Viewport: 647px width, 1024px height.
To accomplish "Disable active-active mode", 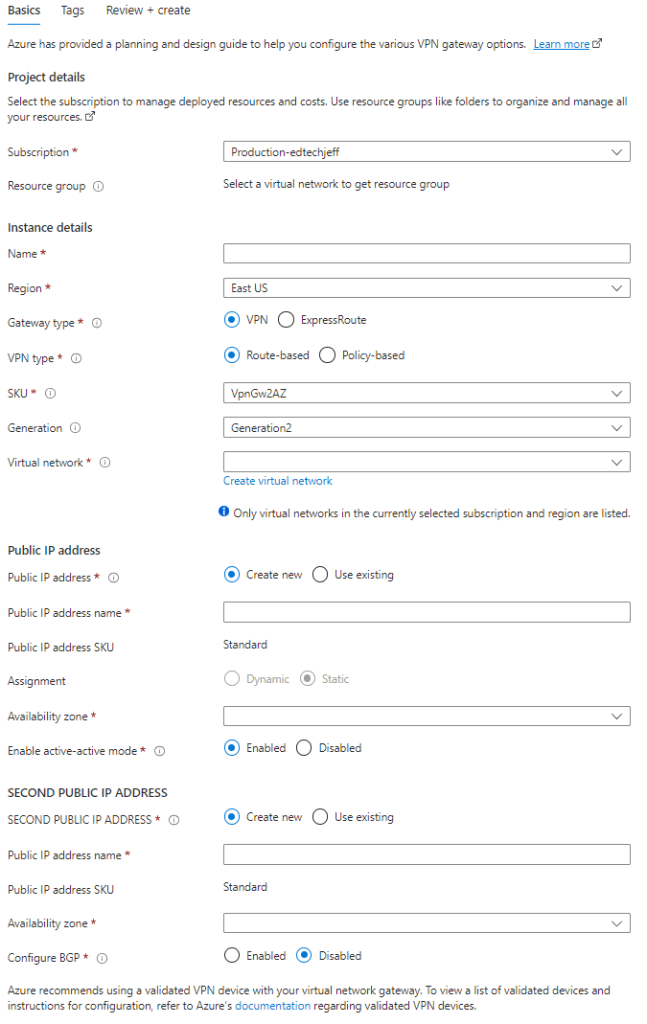I will pos(304,748).
